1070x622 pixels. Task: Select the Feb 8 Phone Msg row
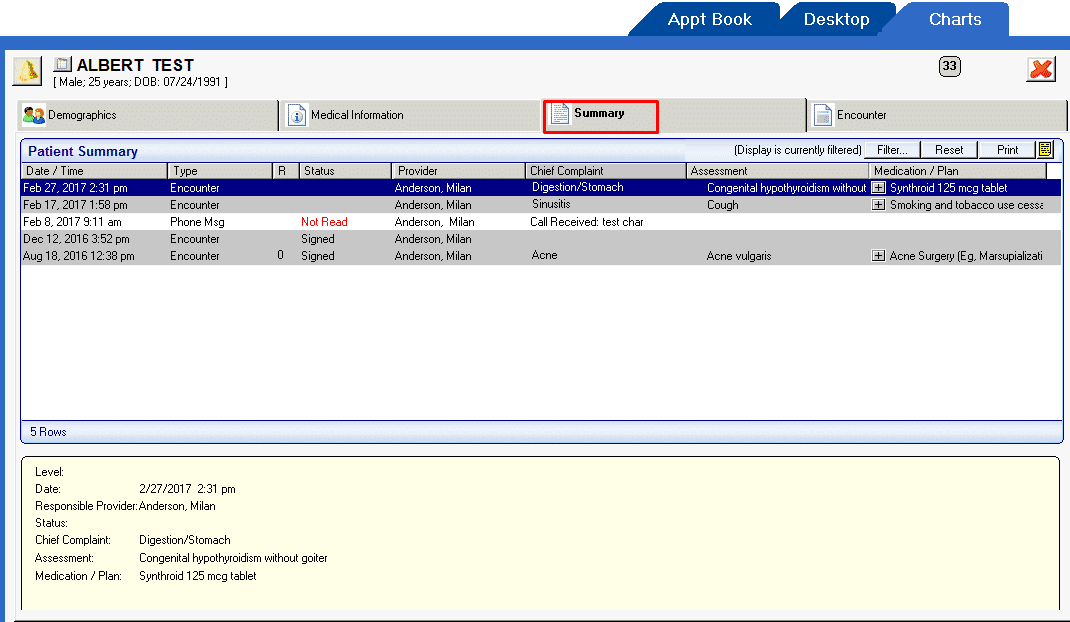click(300, 221)
